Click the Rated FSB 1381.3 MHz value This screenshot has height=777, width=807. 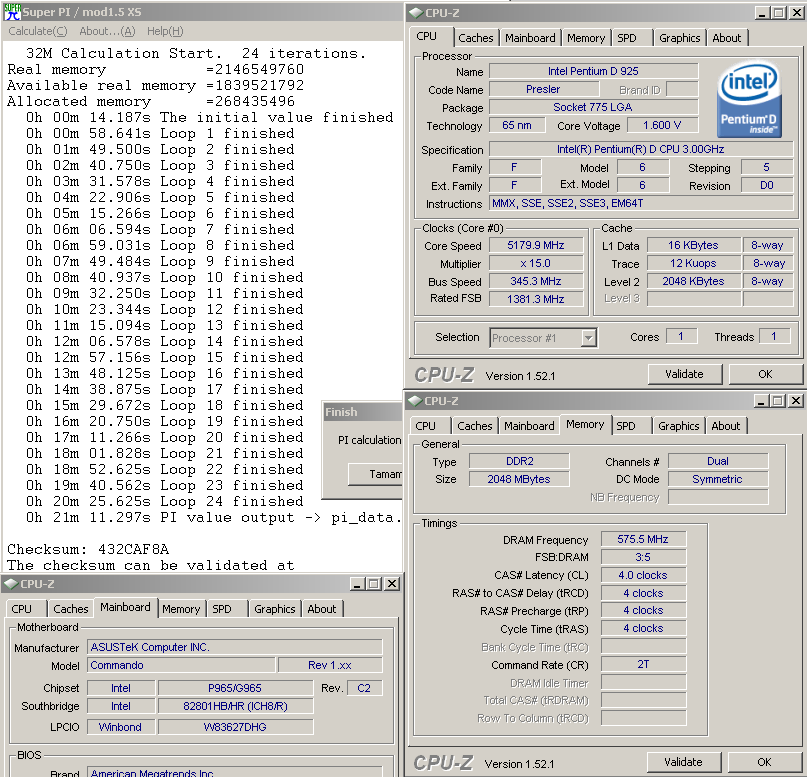(x=536, y=299)
